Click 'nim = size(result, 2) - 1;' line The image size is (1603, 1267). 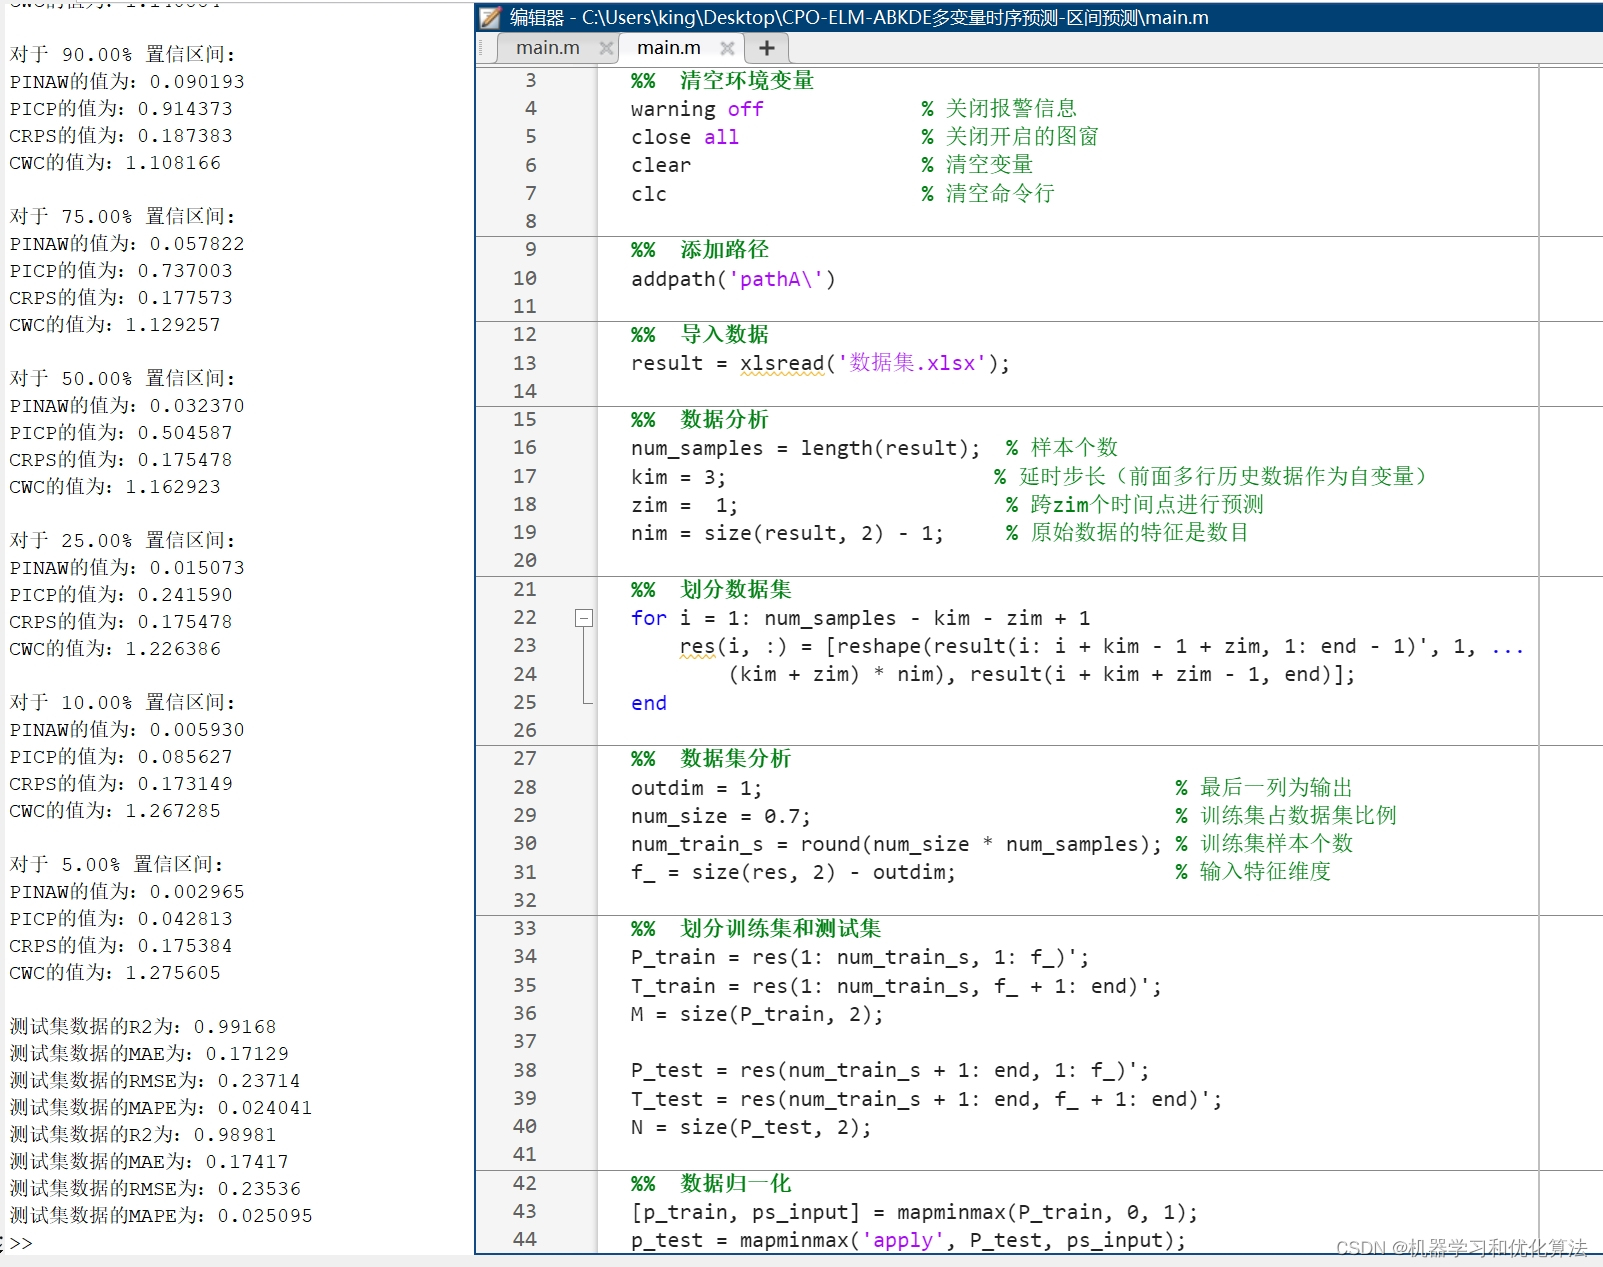tap(787, 533)
